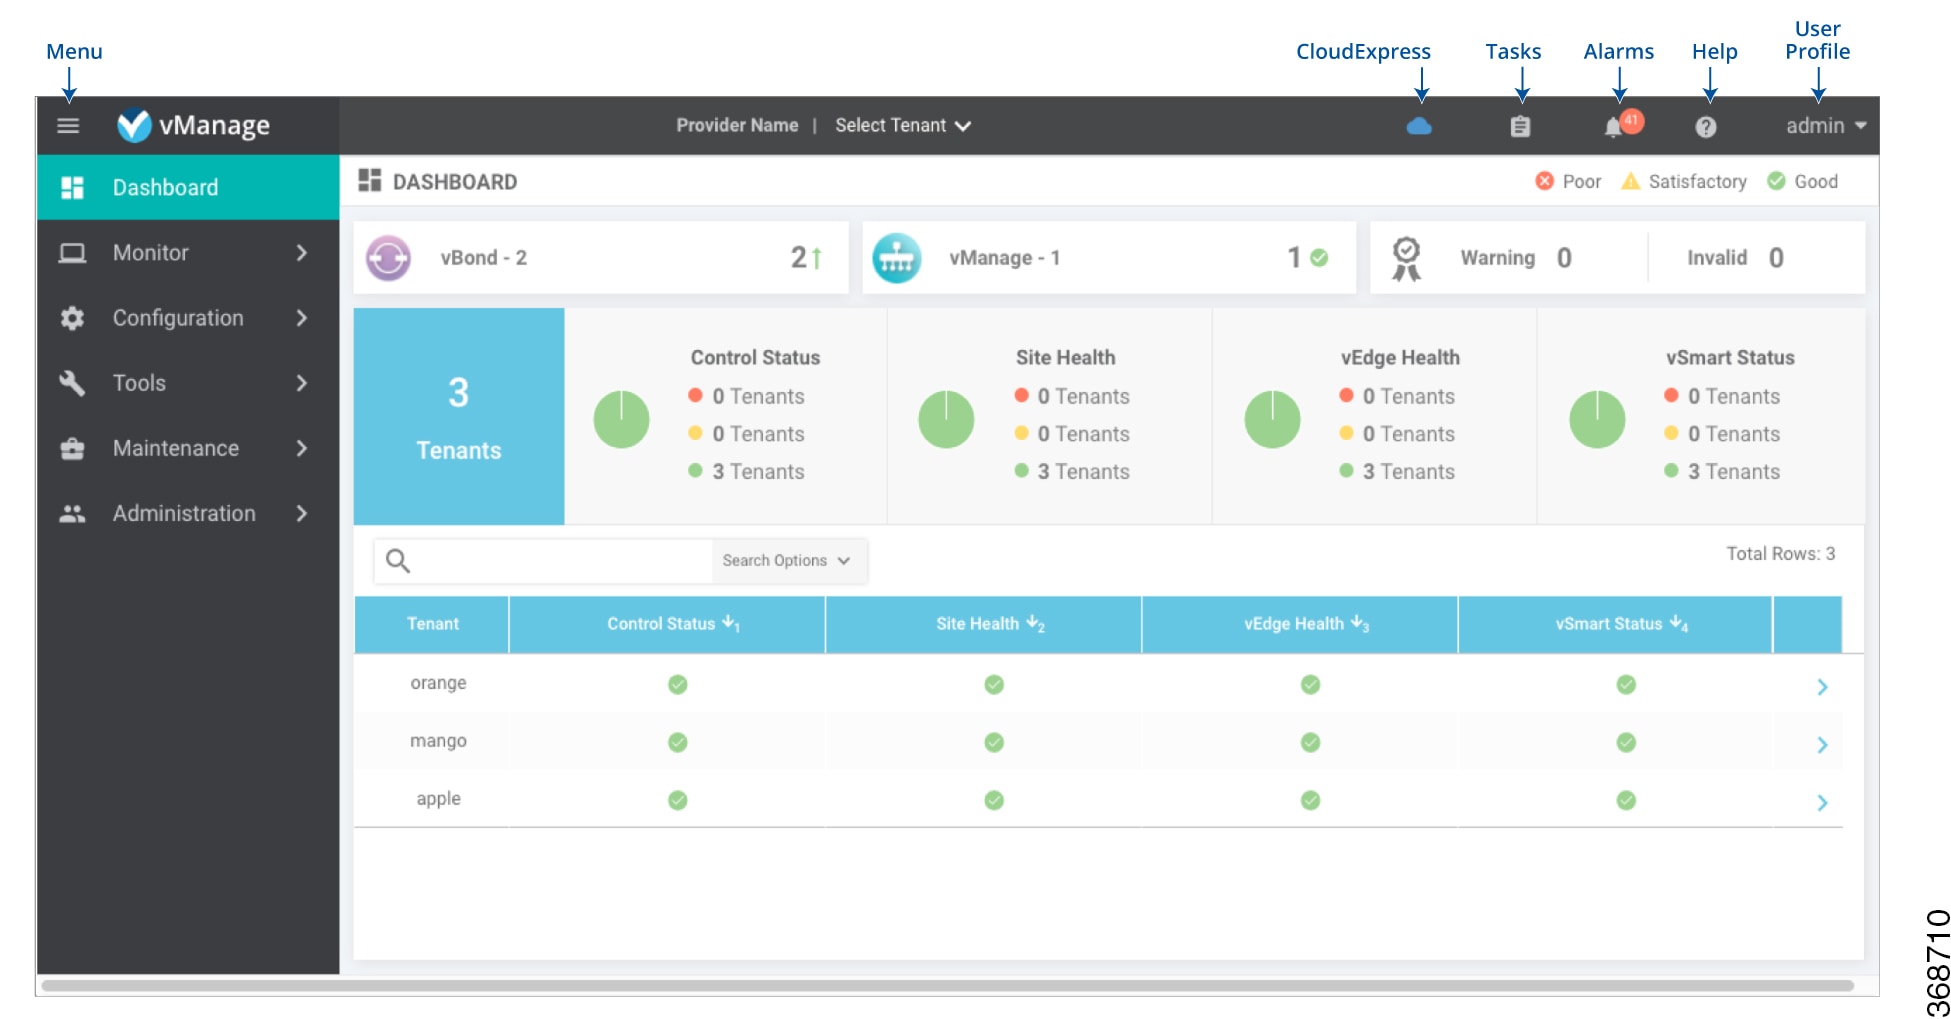Expand the Monitor menu section
Viewport: 1951px width, 1019px height.
click(150, 252)
